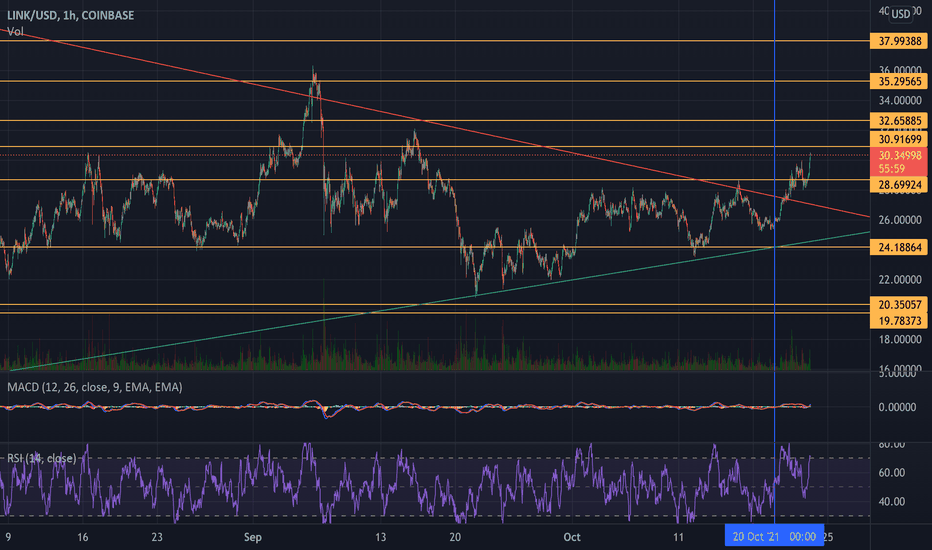Viewport: 932px width, 550px height.
Task: Select the 24.18864 price level label
Action: (898, 247)
